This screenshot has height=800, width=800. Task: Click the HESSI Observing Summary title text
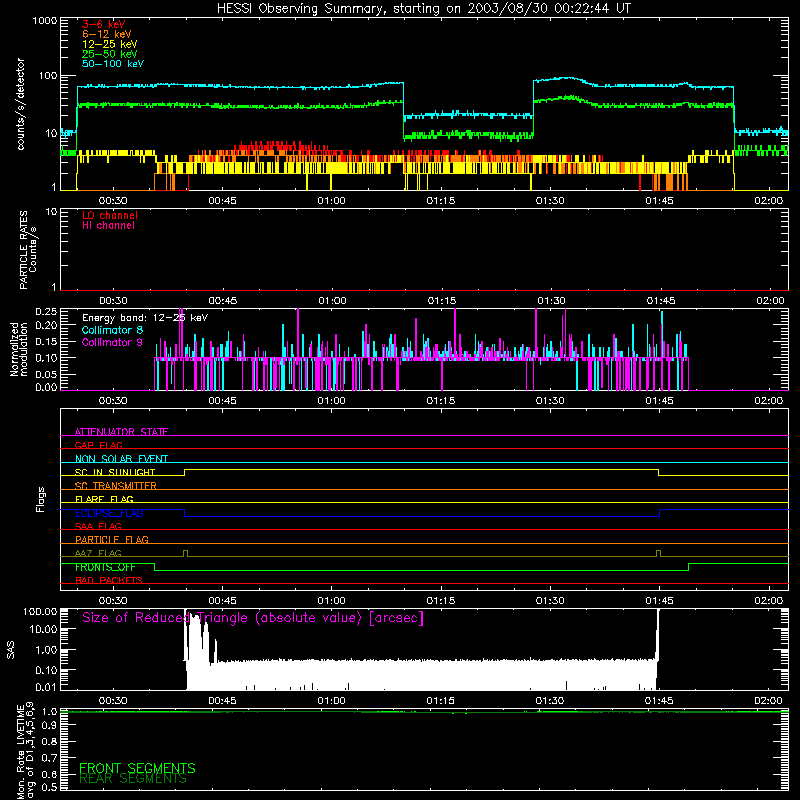click(x=423, y=9)
